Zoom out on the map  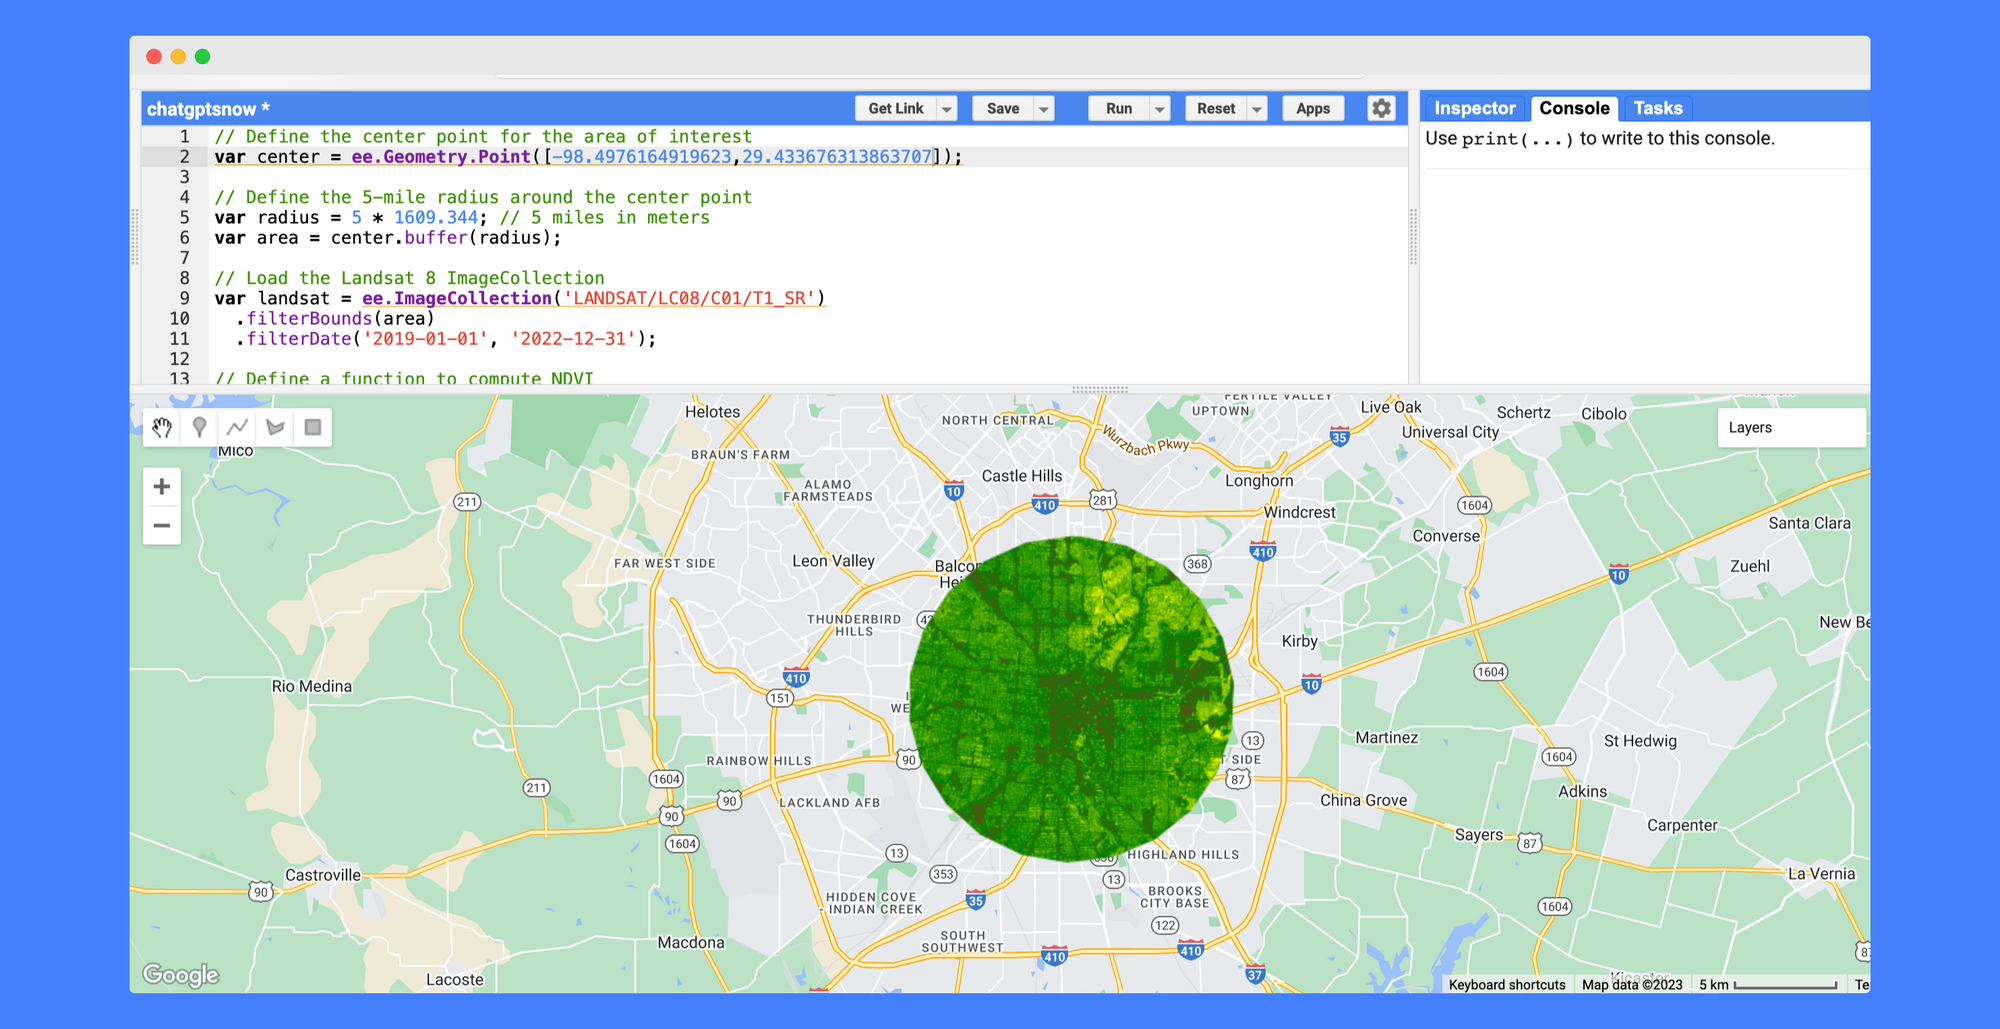click(x=162, y=526)
